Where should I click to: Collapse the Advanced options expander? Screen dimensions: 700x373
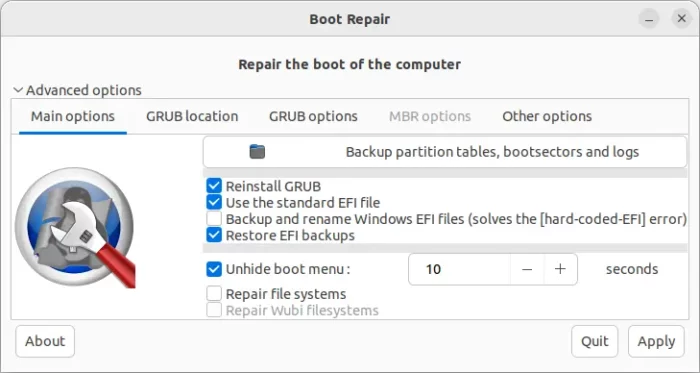pyautogui.click(x=77, y=90)
